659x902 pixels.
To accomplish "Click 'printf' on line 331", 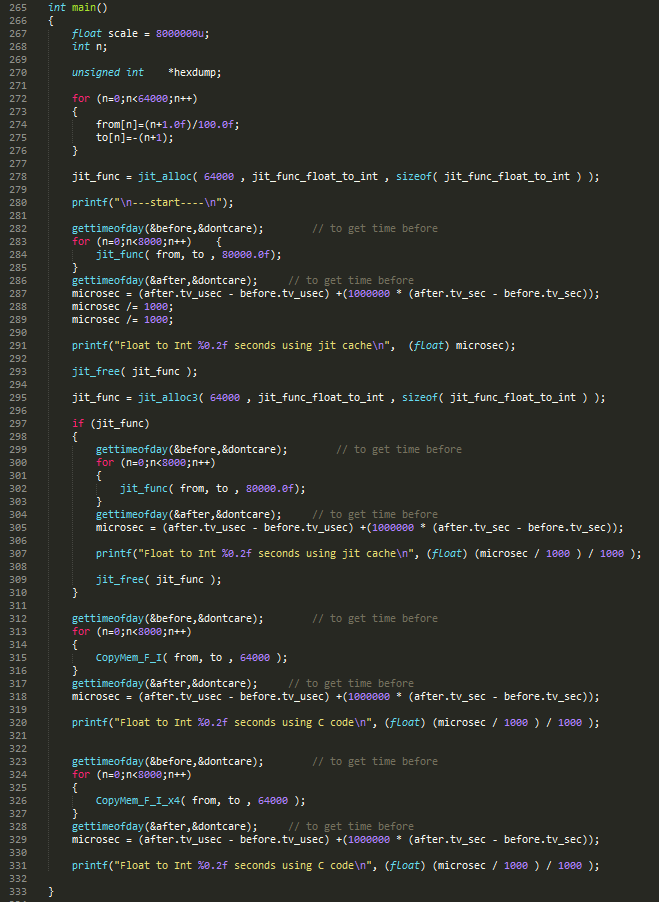I will (x=90, y=866).
